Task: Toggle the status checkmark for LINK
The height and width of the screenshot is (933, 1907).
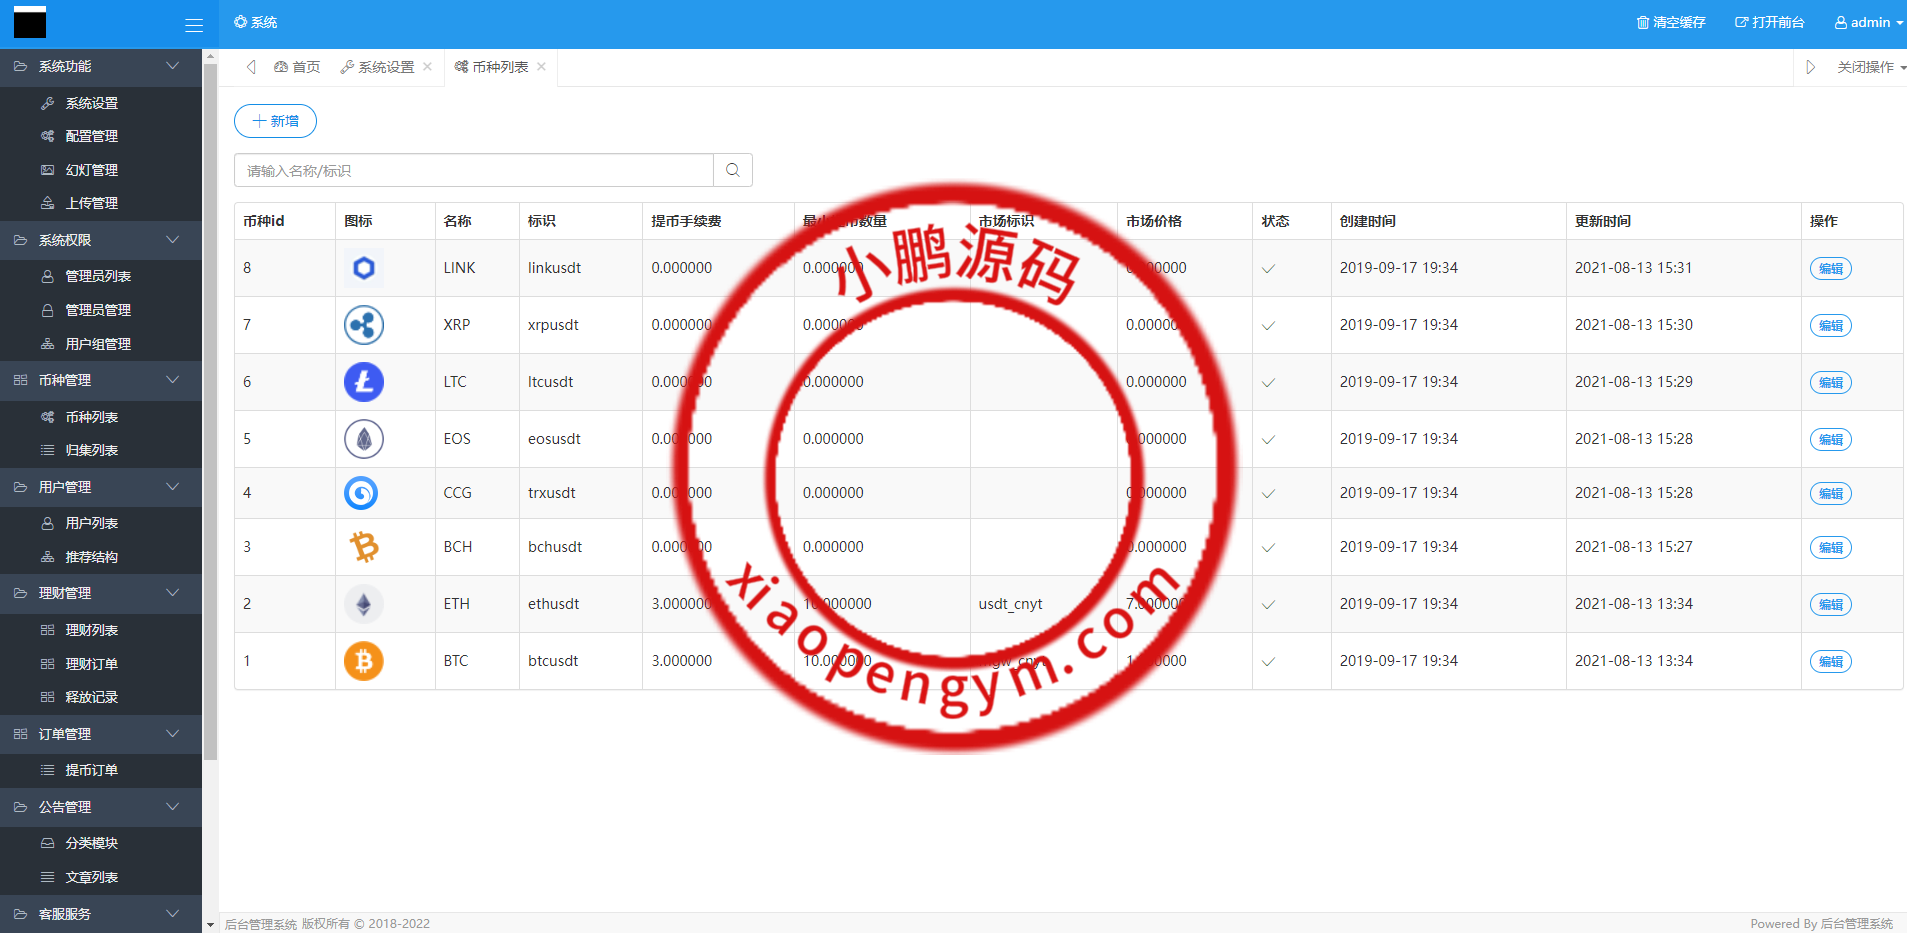Action: click(1268, 269)
